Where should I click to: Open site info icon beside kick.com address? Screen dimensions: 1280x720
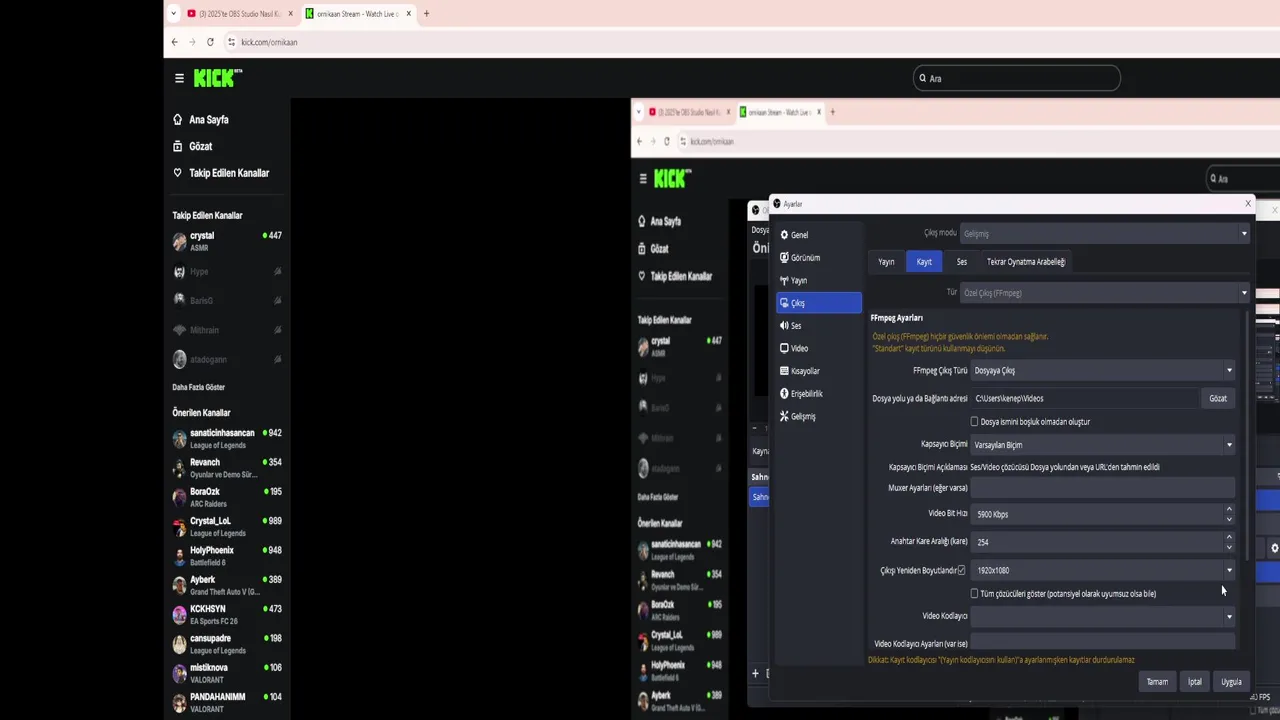(231, 42)
